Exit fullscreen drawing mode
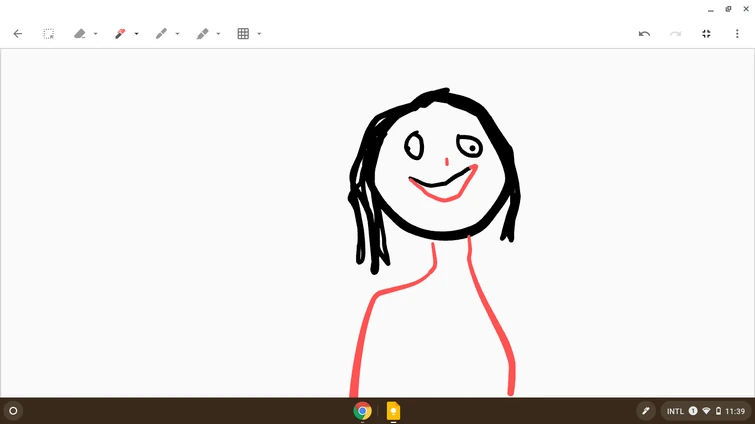Screen dimensions: 755x424 click(x=706, y=33)
